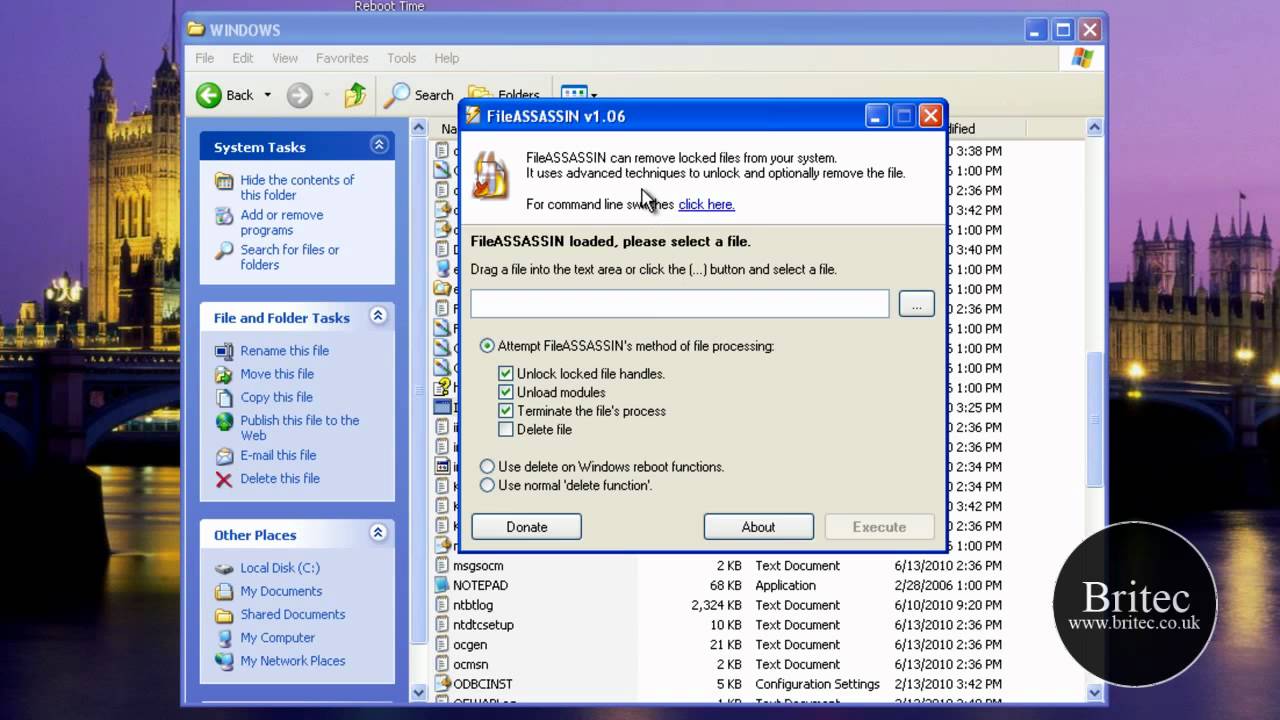The width and height of the screenshot is (1280, 720).
Task: Open the Edit menu
Action: point(243,58)
